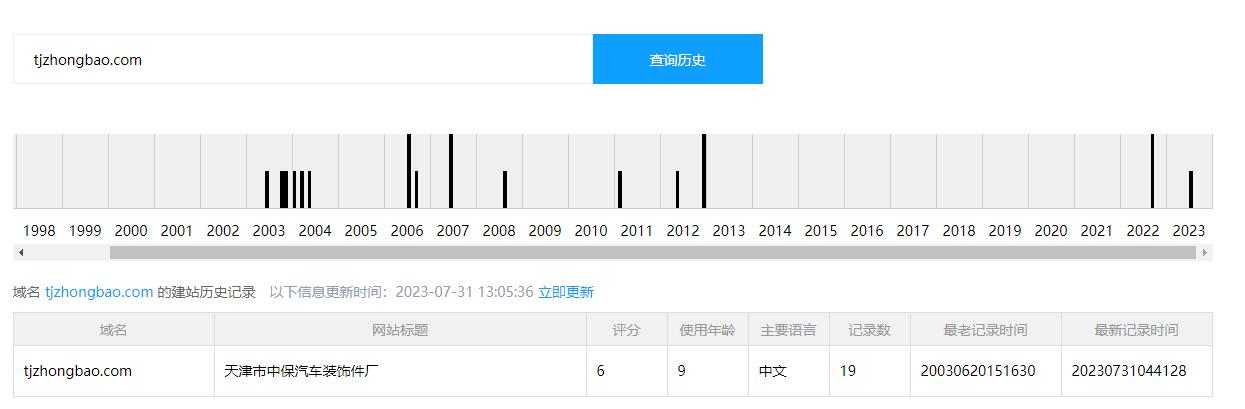Select the tall snapshot bar at end of 2012

[x=704, y=171]
